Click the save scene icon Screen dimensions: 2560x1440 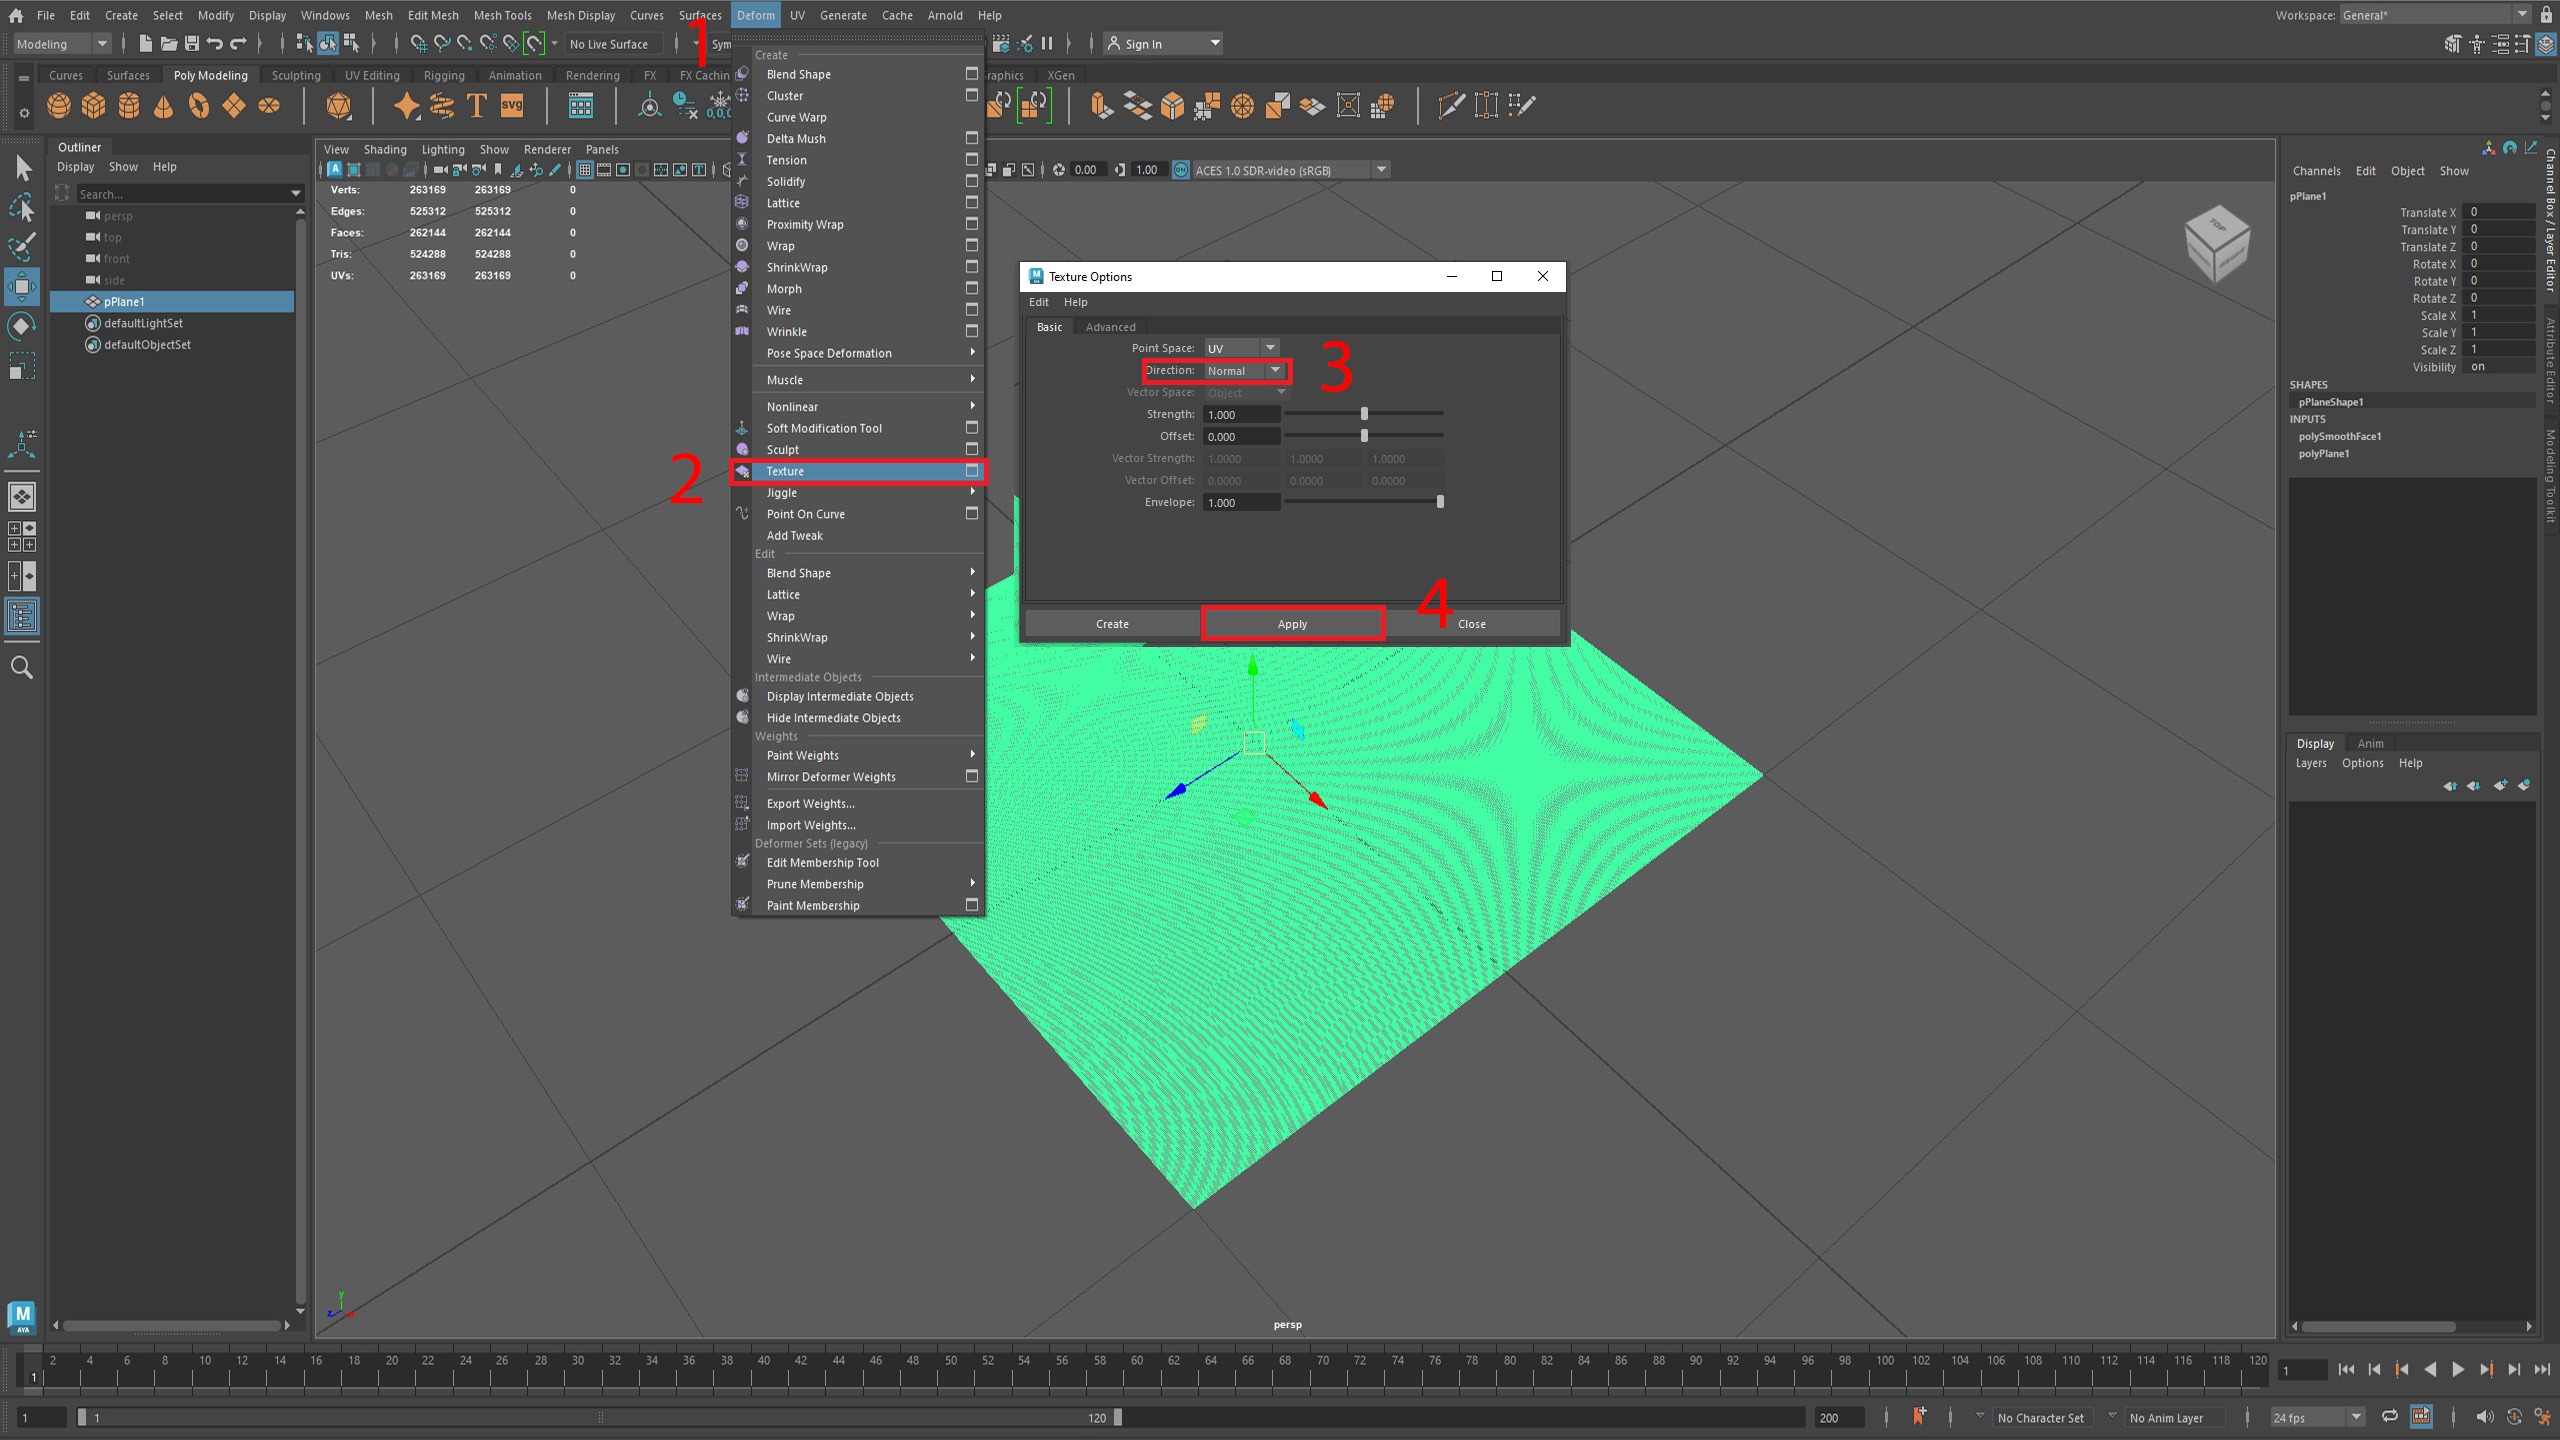(192, 43)
